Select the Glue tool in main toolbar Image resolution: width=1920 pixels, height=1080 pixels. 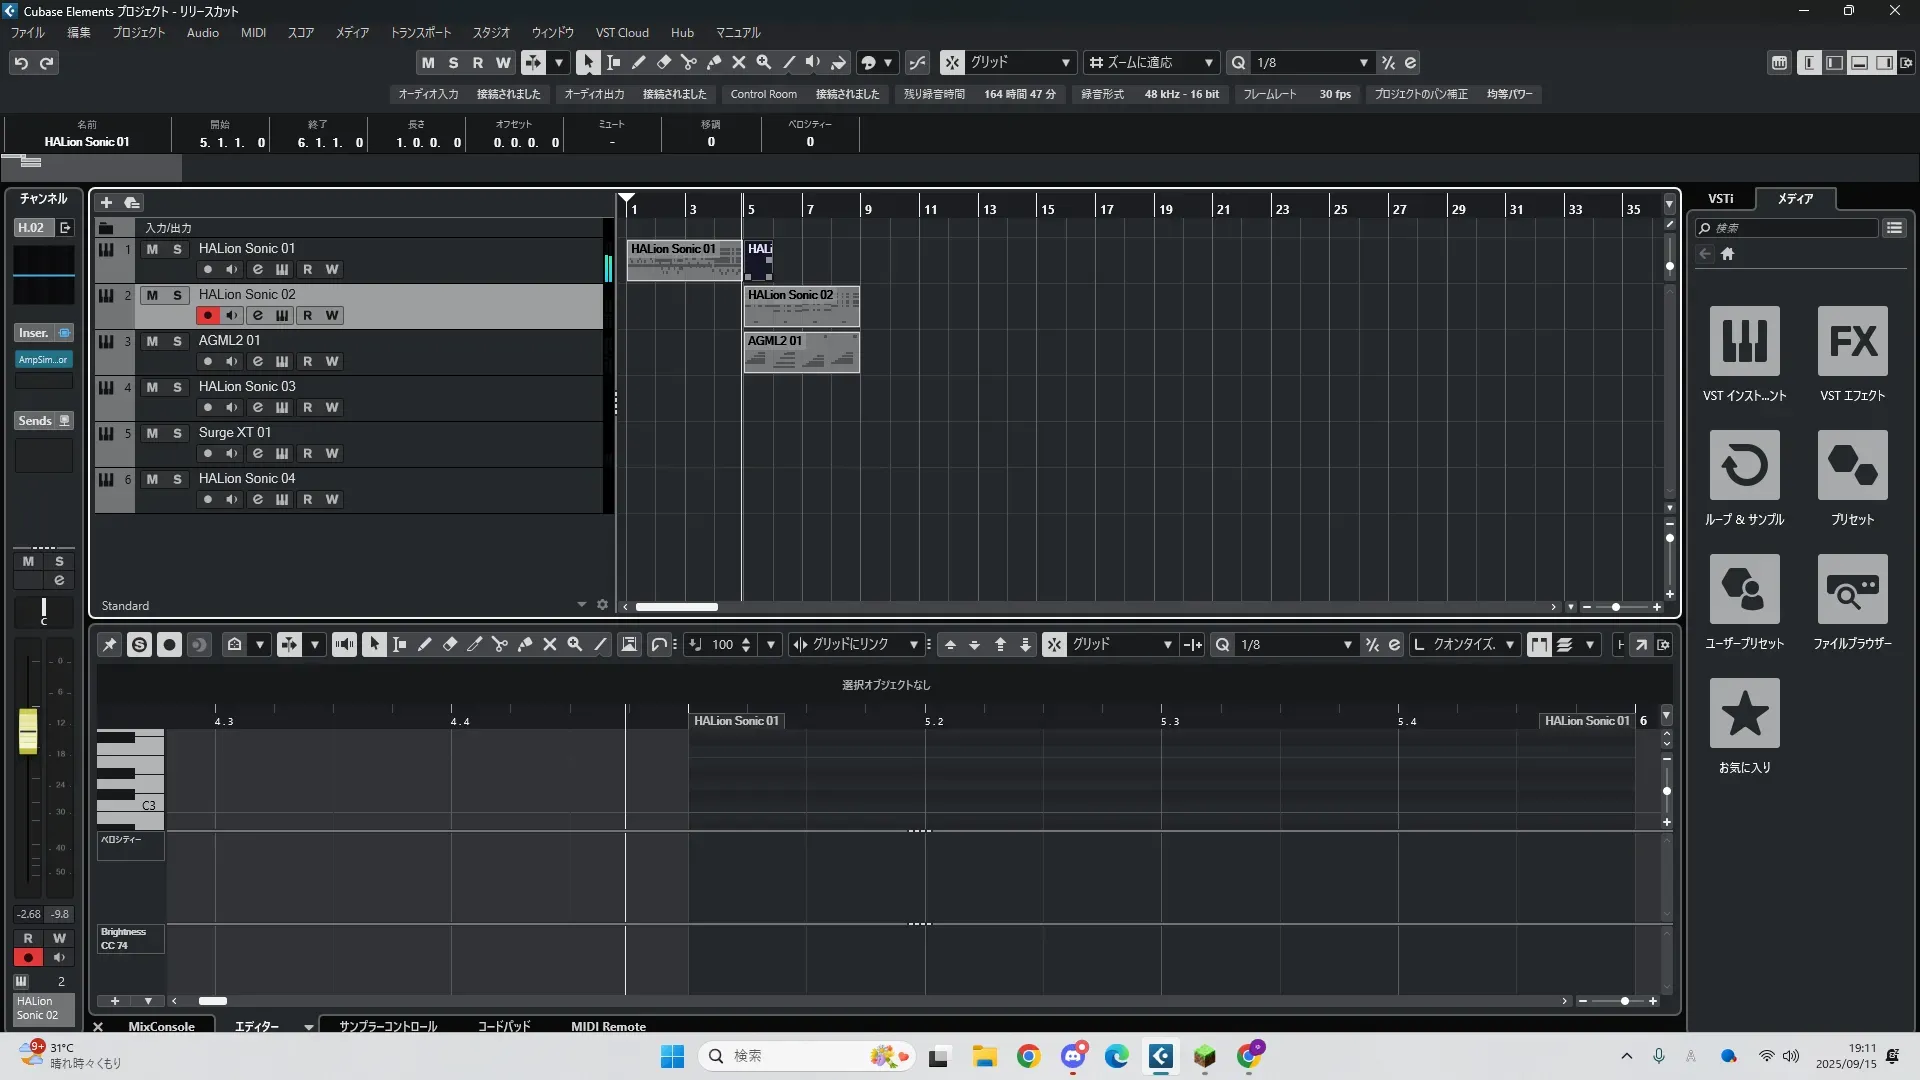pyautogui.click(x=713, y=62)
